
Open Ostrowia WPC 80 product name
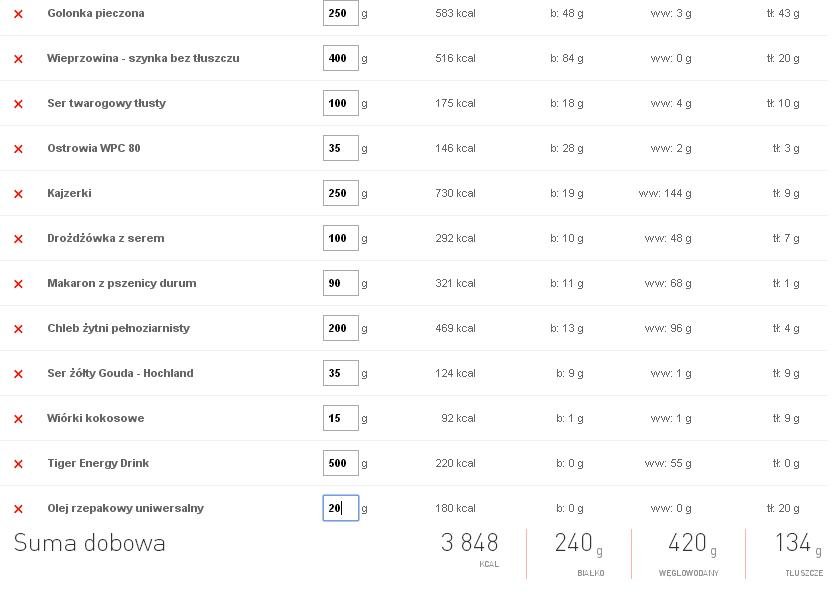(93, 148)
